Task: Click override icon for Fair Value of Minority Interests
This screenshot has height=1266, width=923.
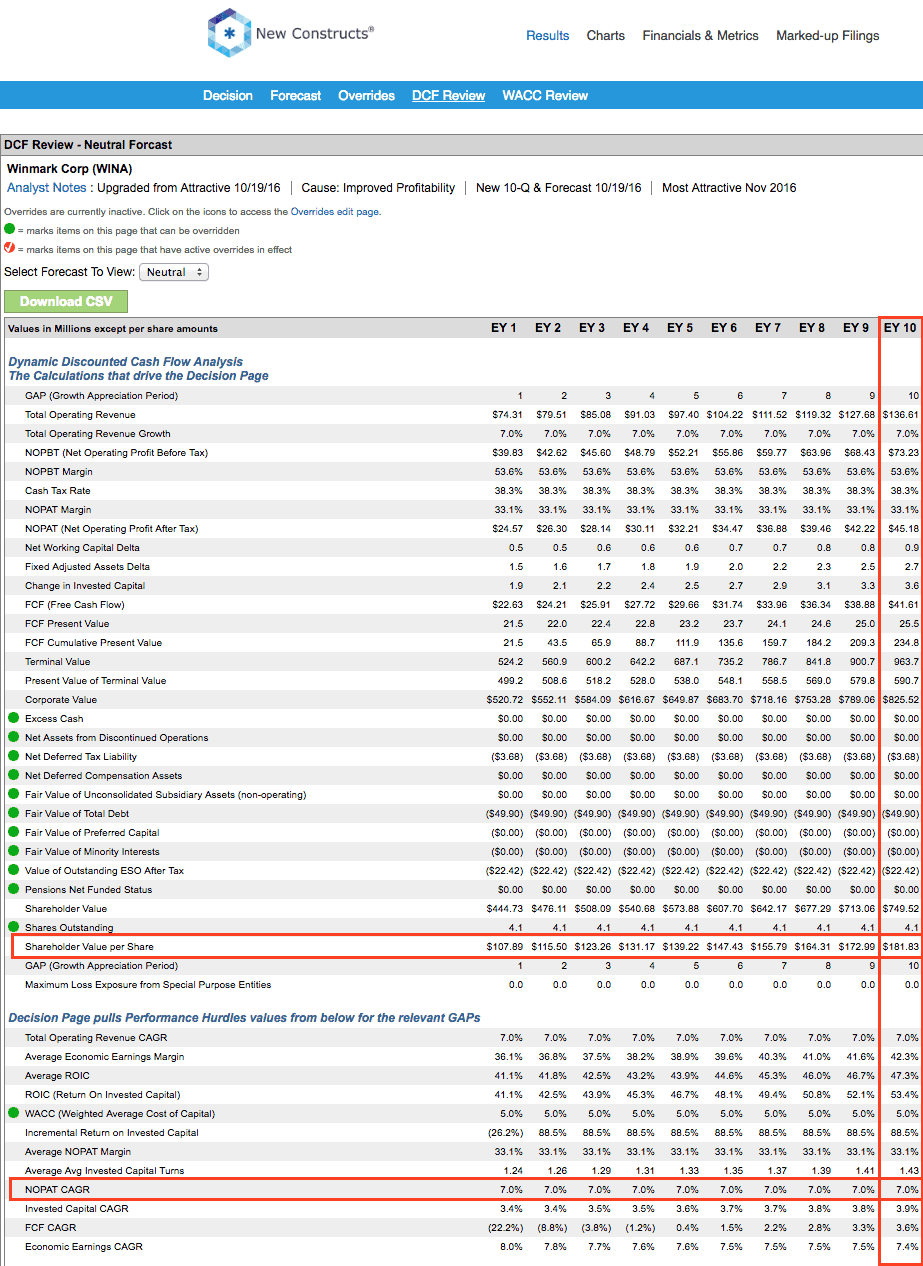Action: (13, 851)
